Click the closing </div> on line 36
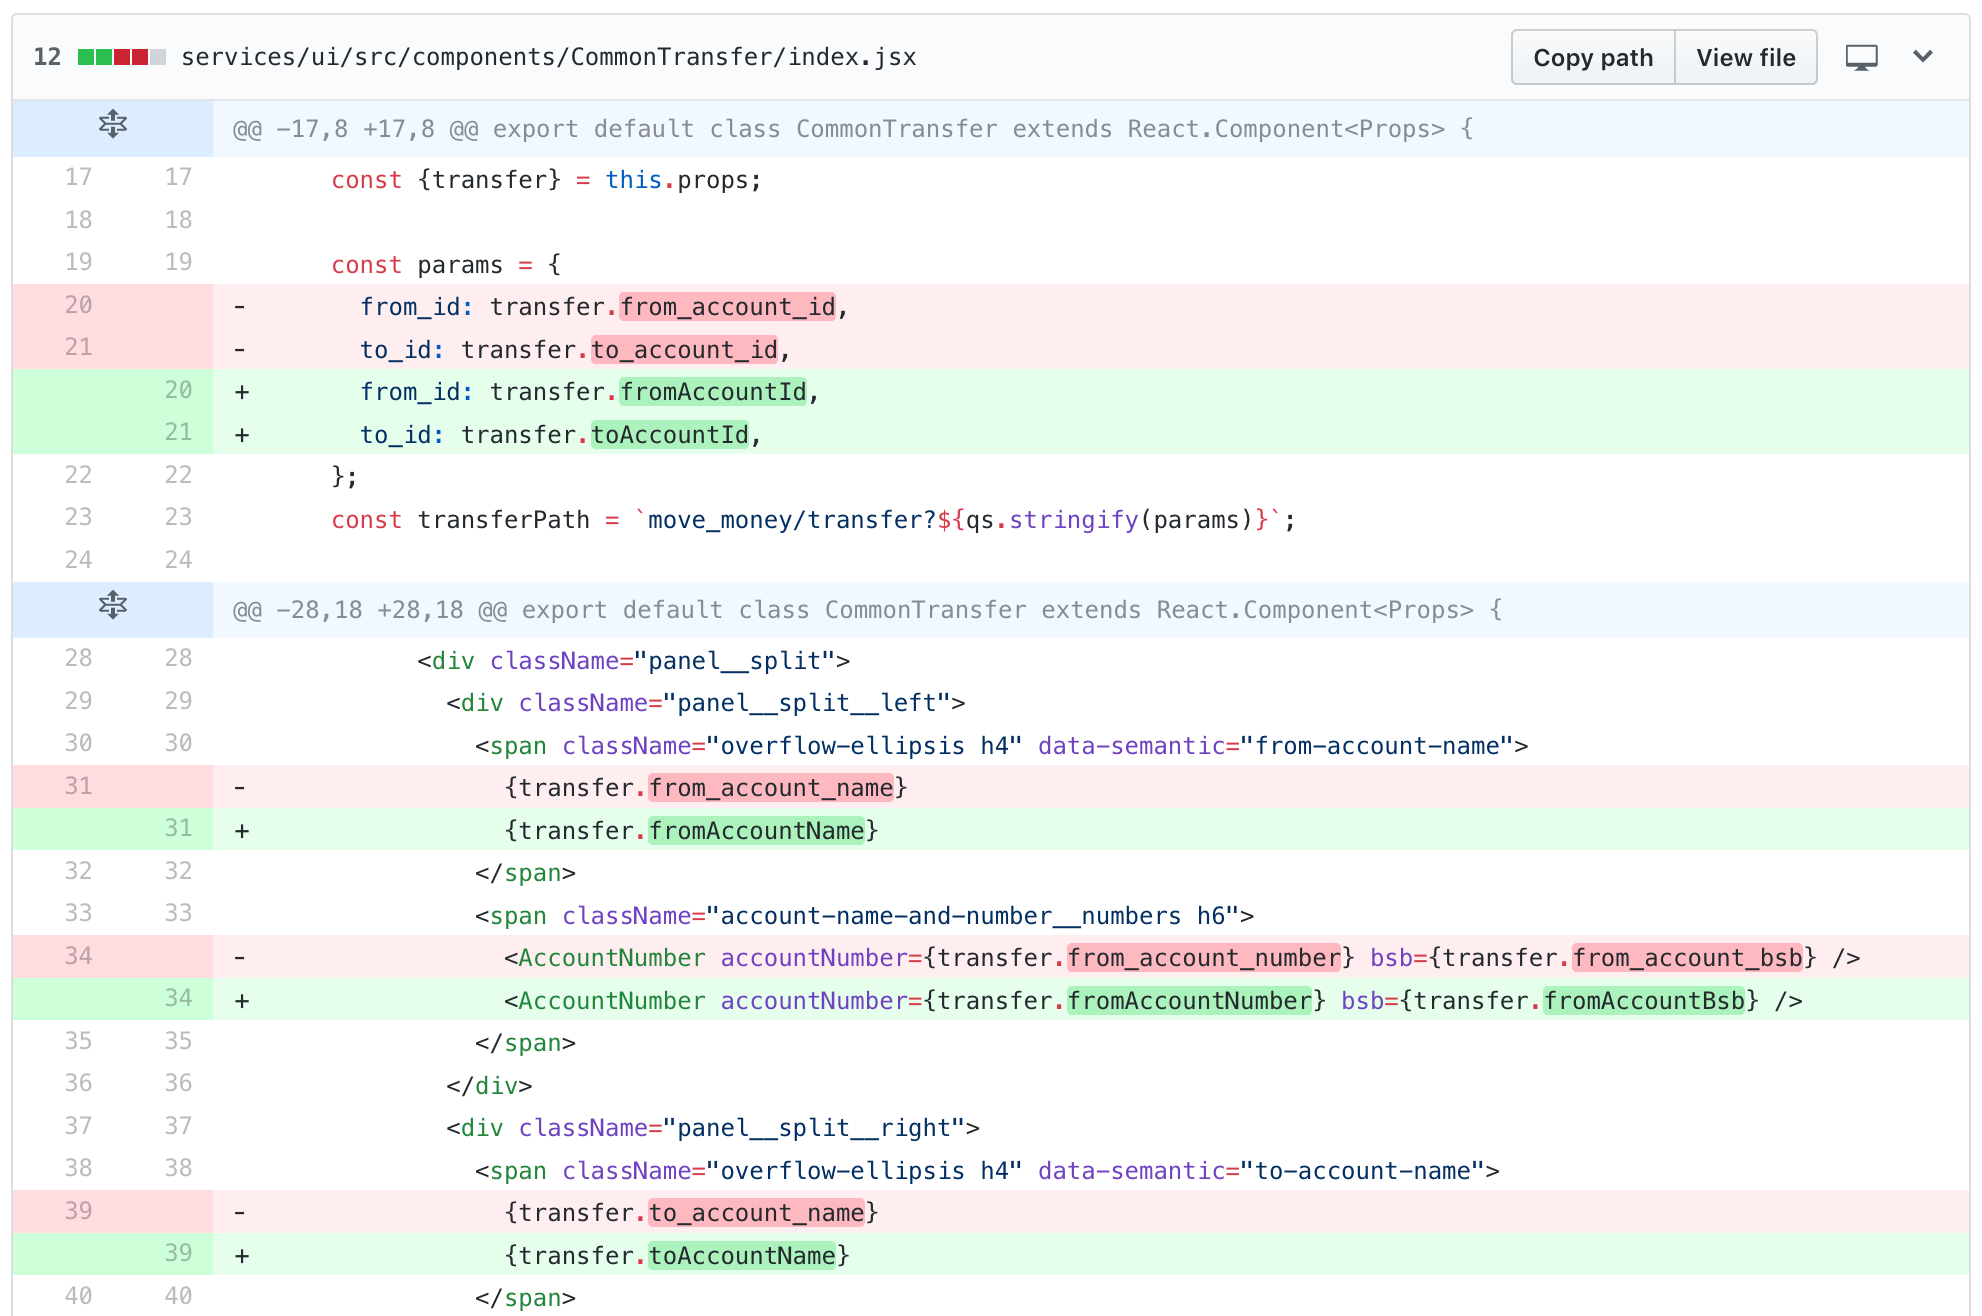This screenshot has height=1316, width=1982. pyautogui.click(x=489, y=1086)
